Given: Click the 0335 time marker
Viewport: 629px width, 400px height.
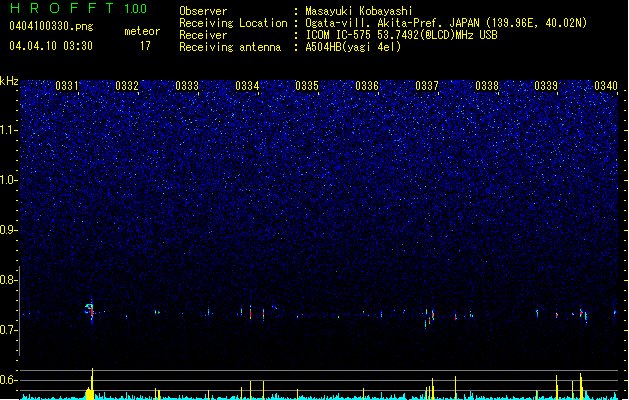Looking at the screenshot, I should pos(307,86).
